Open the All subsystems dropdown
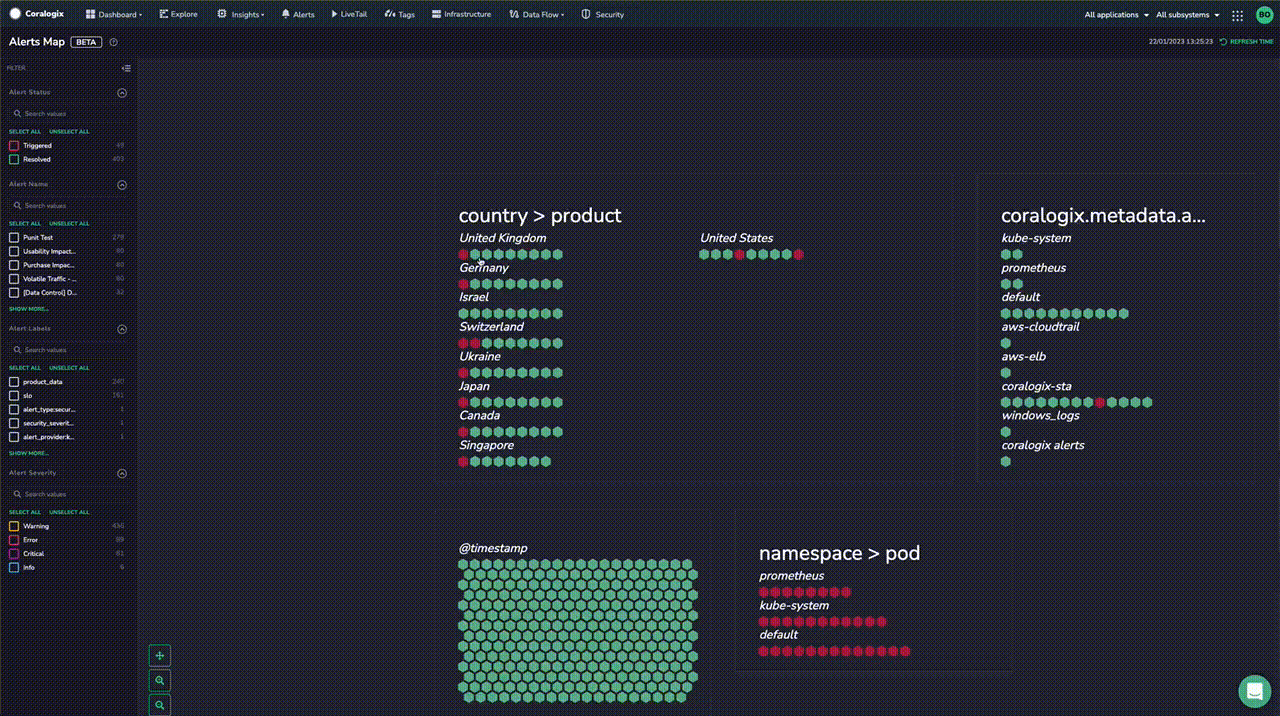1280x716 pixels. click(x=1188, y=15)
